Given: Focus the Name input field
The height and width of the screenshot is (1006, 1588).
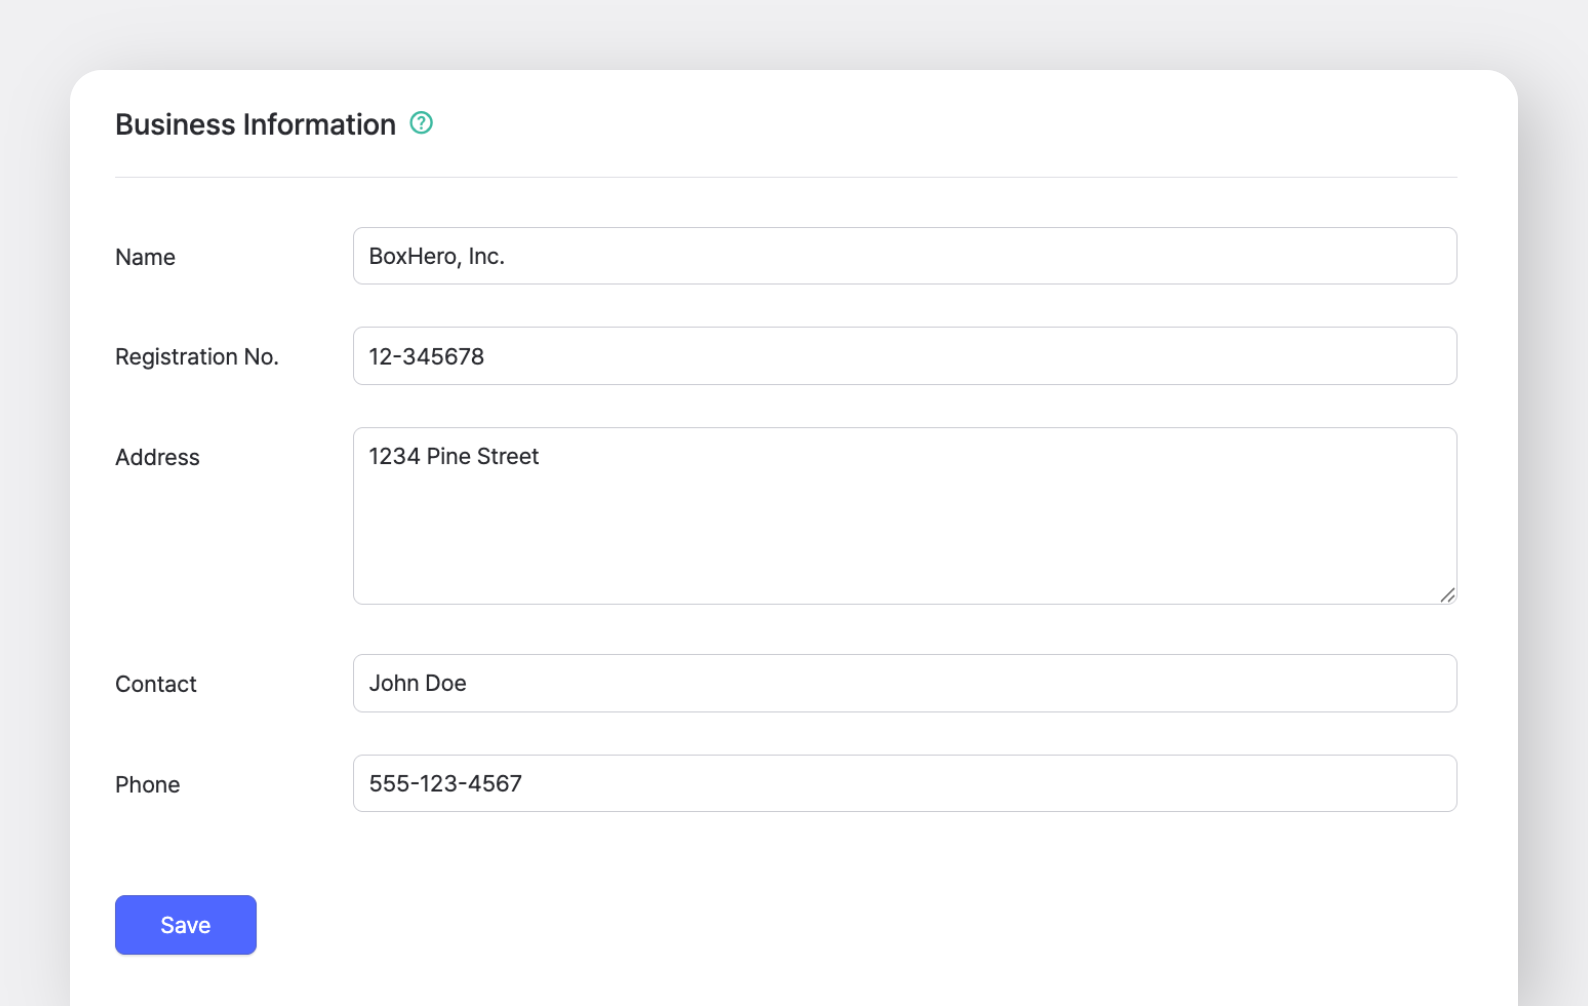Looking at the screenshot, I should click(904, 256).
